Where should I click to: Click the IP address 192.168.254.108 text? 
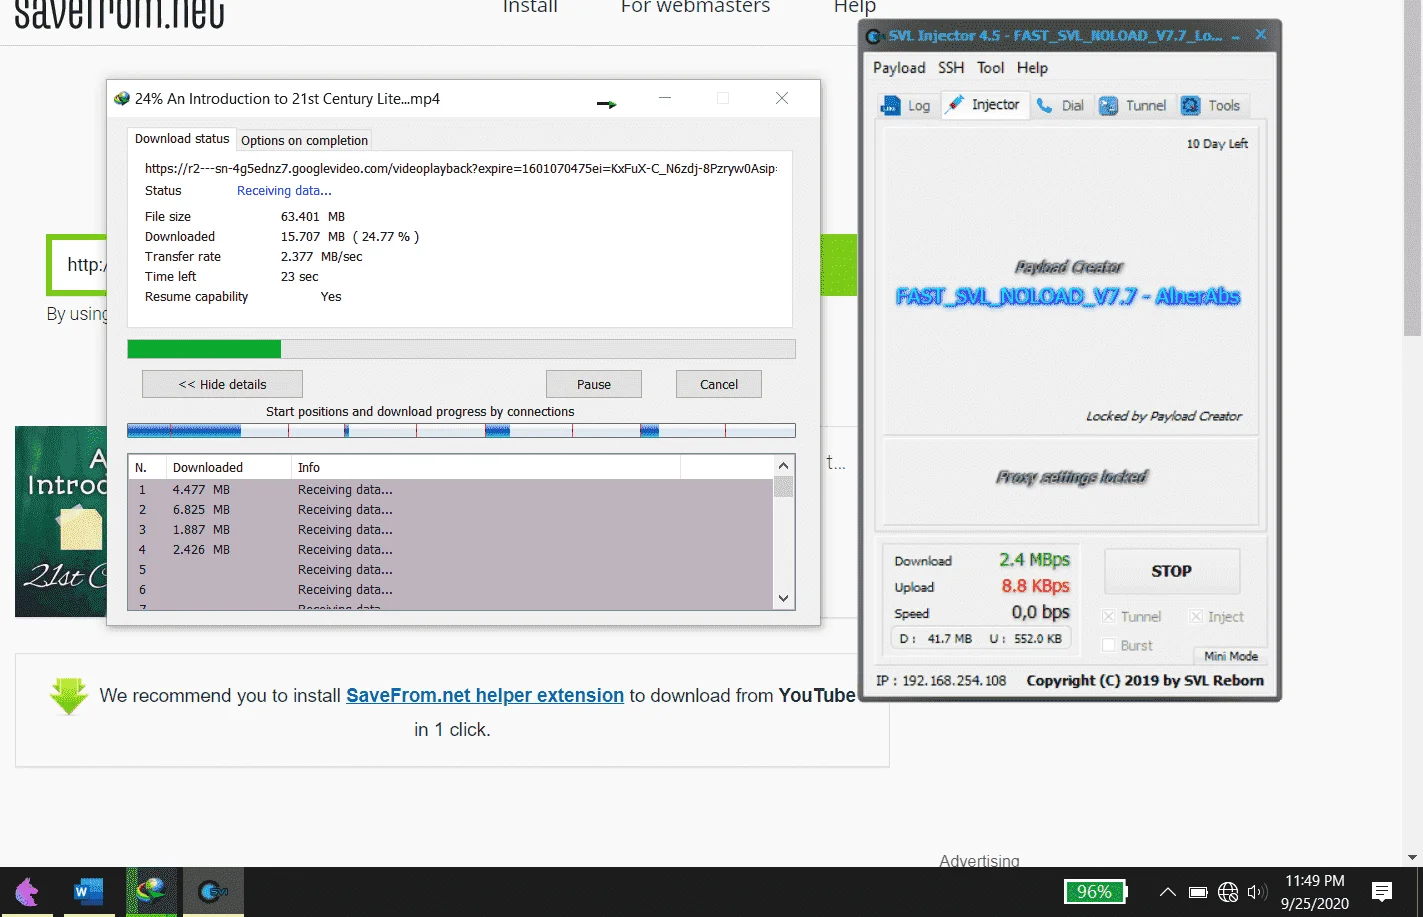(x=942, y=681)
